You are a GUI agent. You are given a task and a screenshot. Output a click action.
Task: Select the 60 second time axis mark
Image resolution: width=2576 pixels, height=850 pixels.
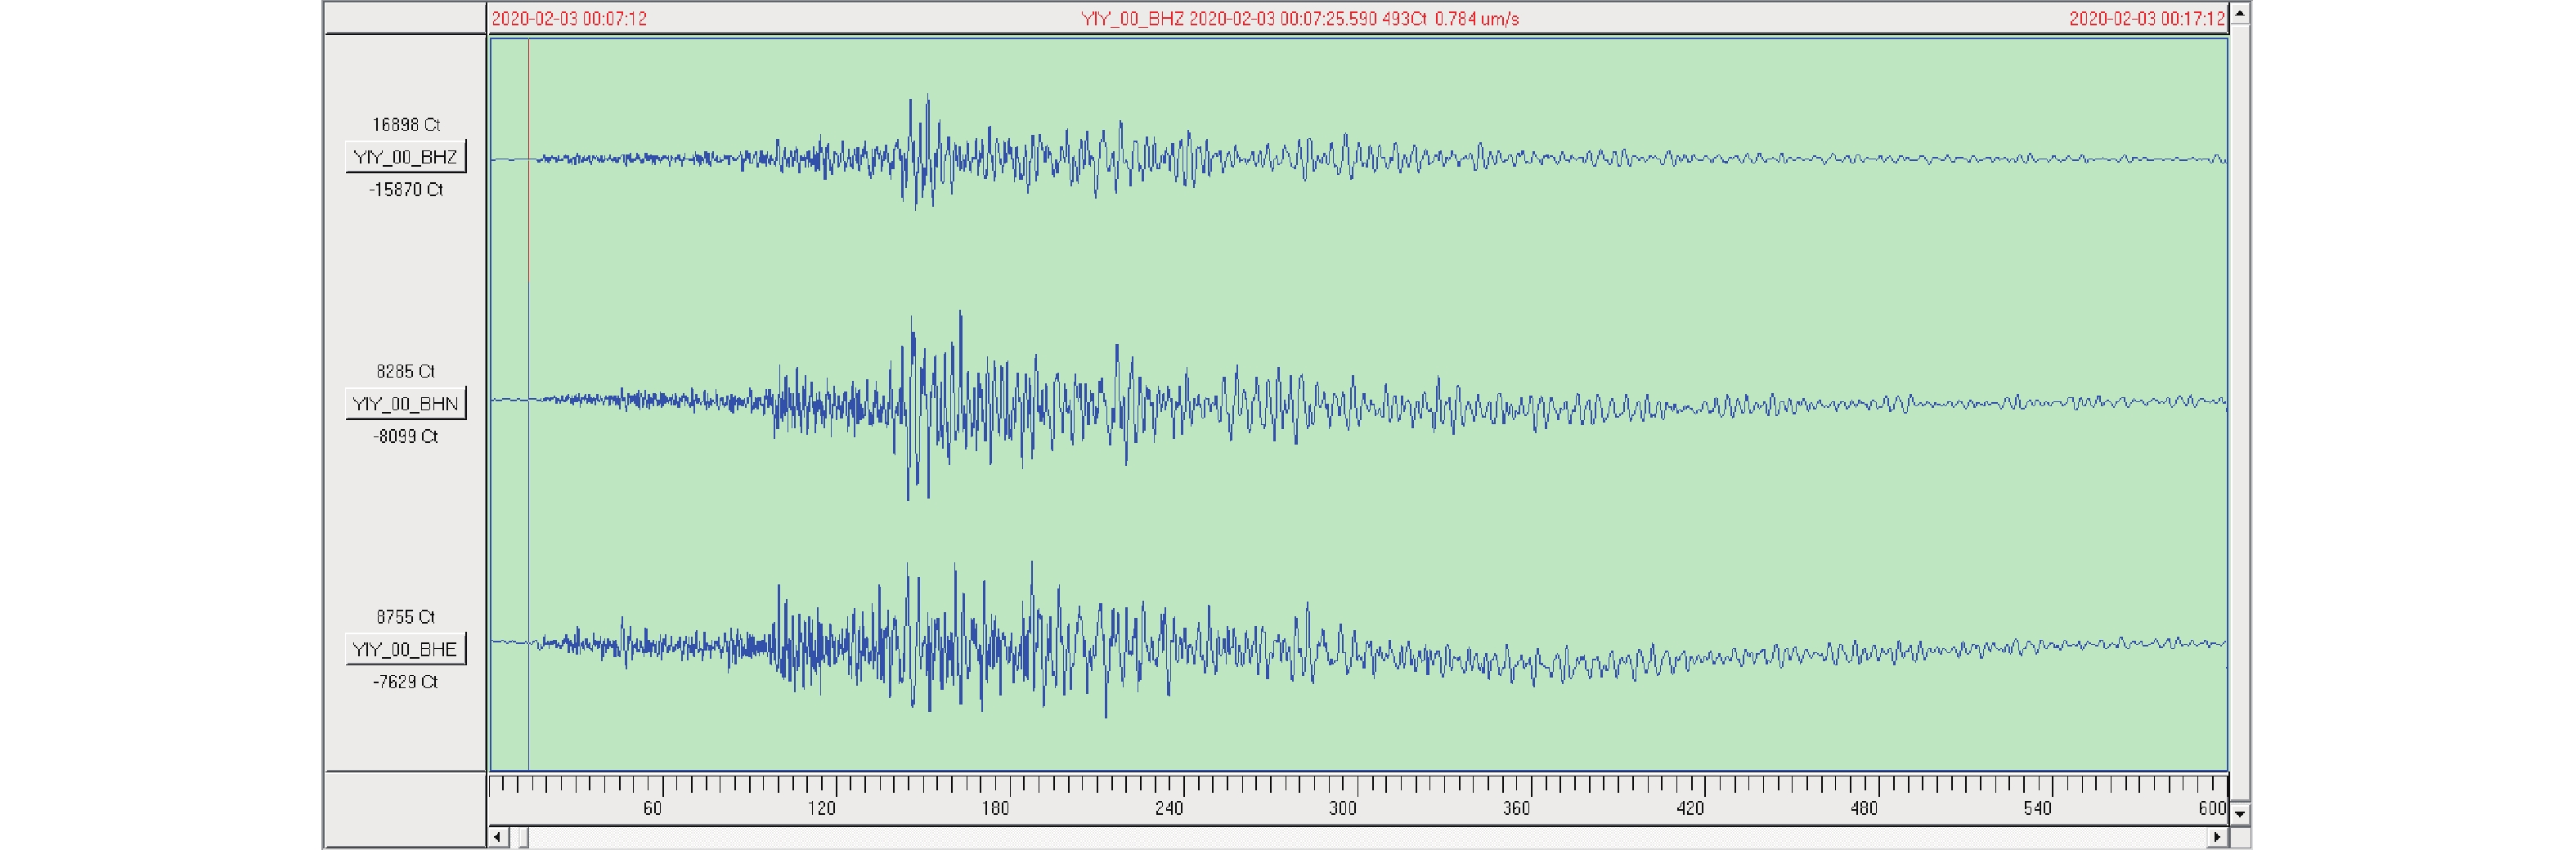(652, 808)
